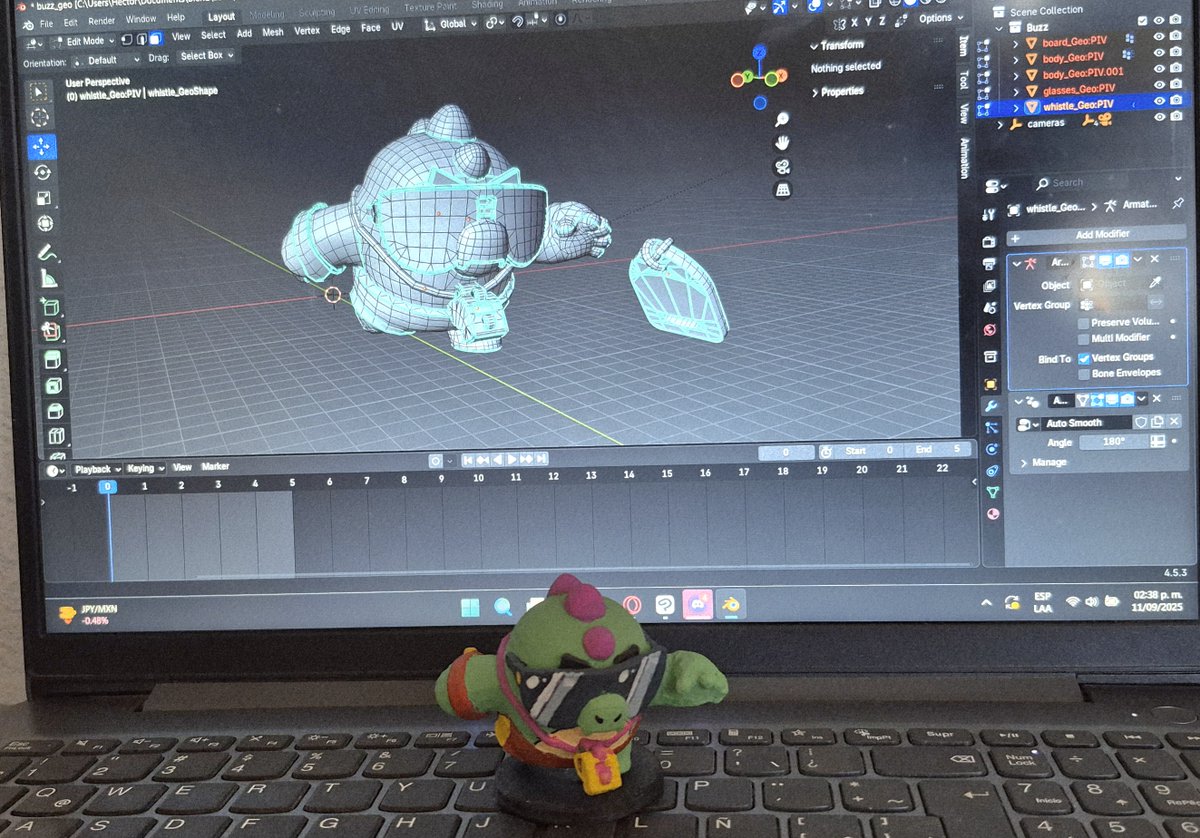Select the Annotate tool

46,254
